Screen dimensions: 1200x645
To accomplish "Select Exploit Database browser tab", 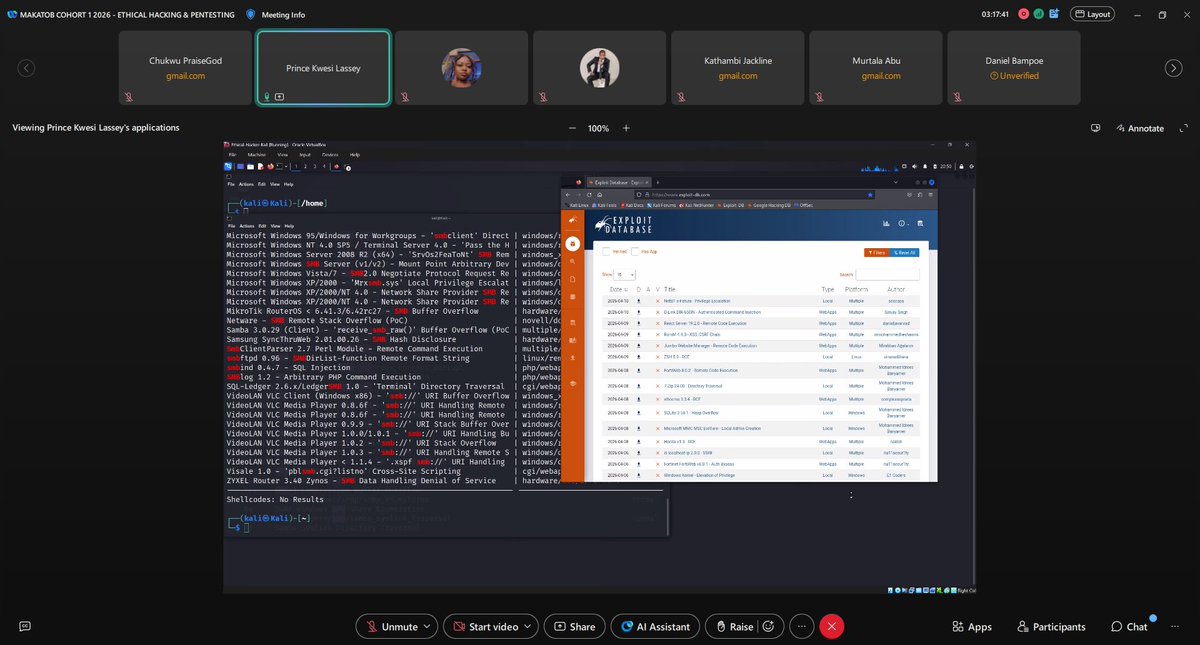I will click(x=618, y=182).
